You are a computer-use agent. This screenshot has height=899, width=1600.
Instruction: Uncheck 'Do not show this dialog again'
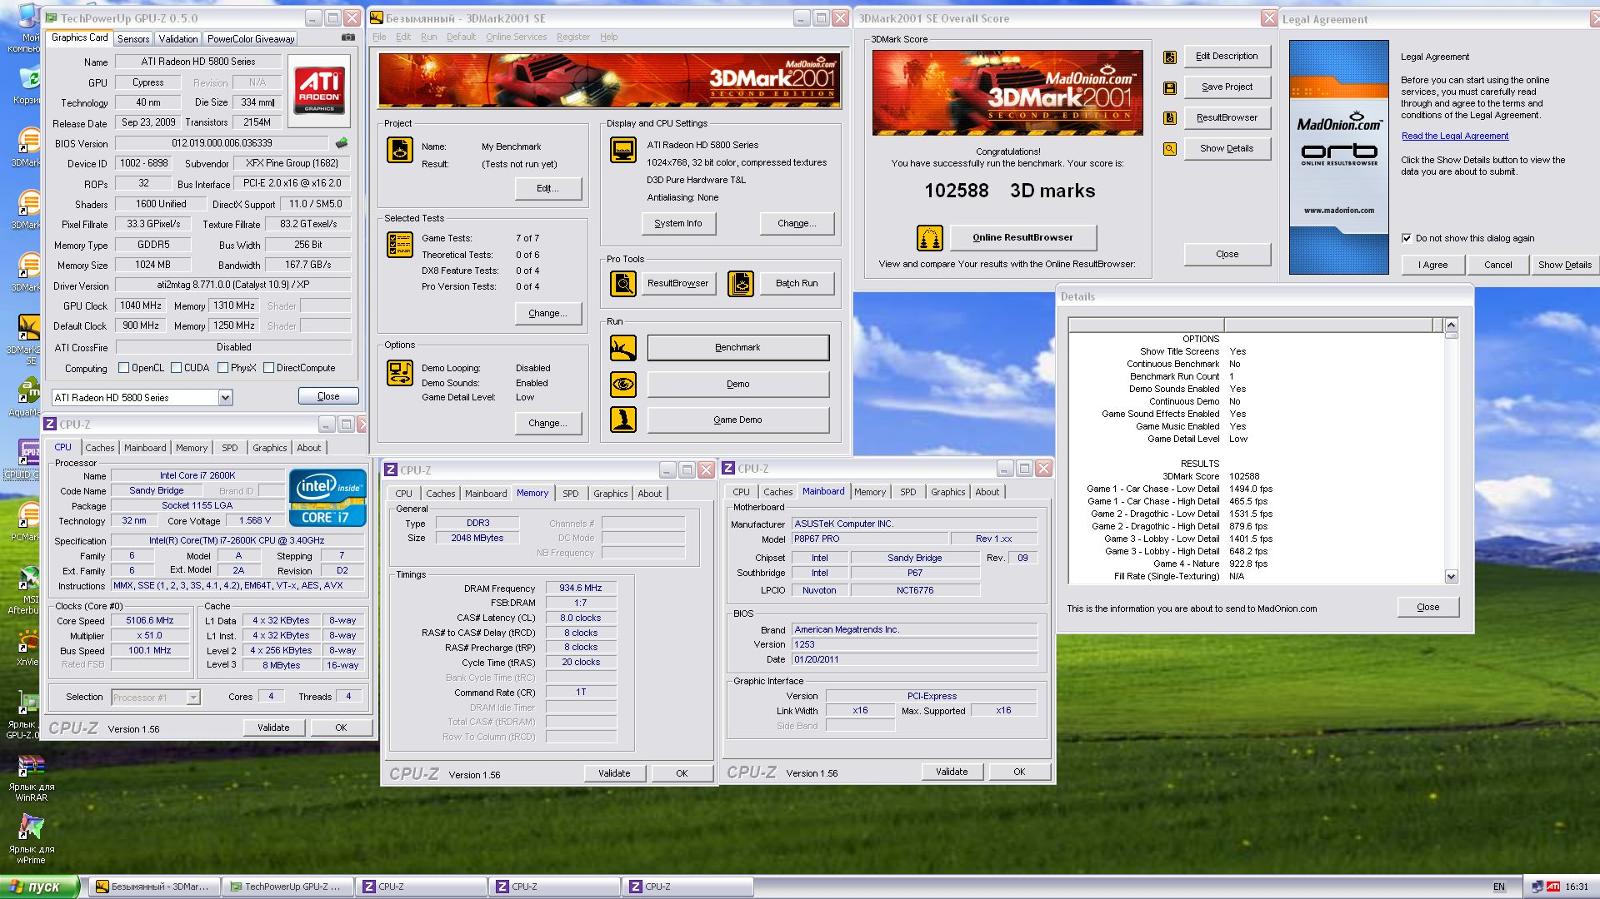1407,238
